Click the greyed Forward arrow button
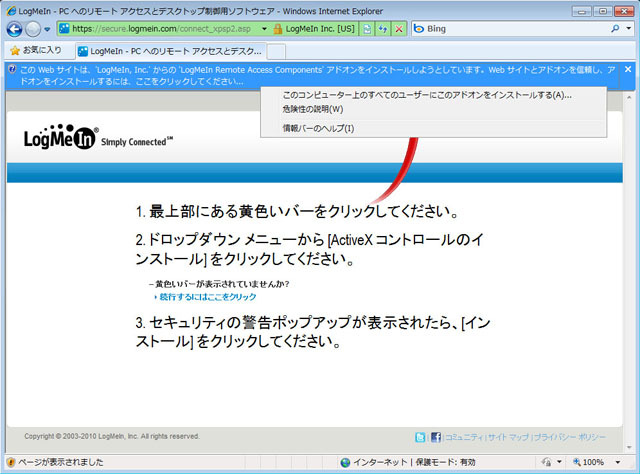 33,29
